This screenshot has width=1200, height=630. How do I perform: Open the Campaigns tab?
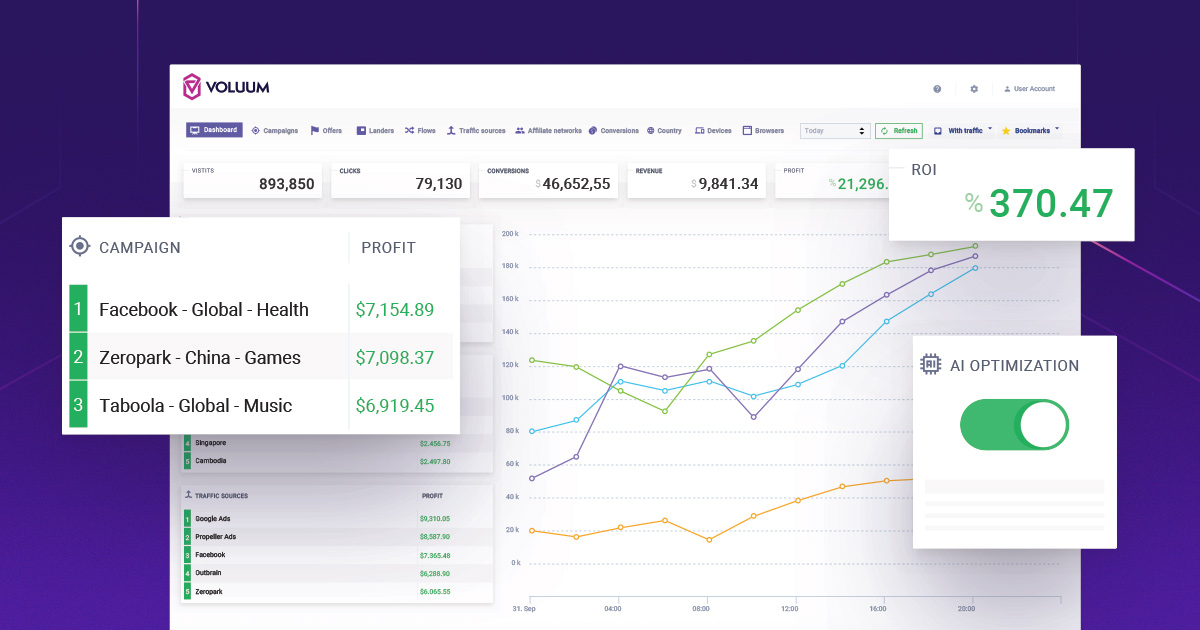275,131
